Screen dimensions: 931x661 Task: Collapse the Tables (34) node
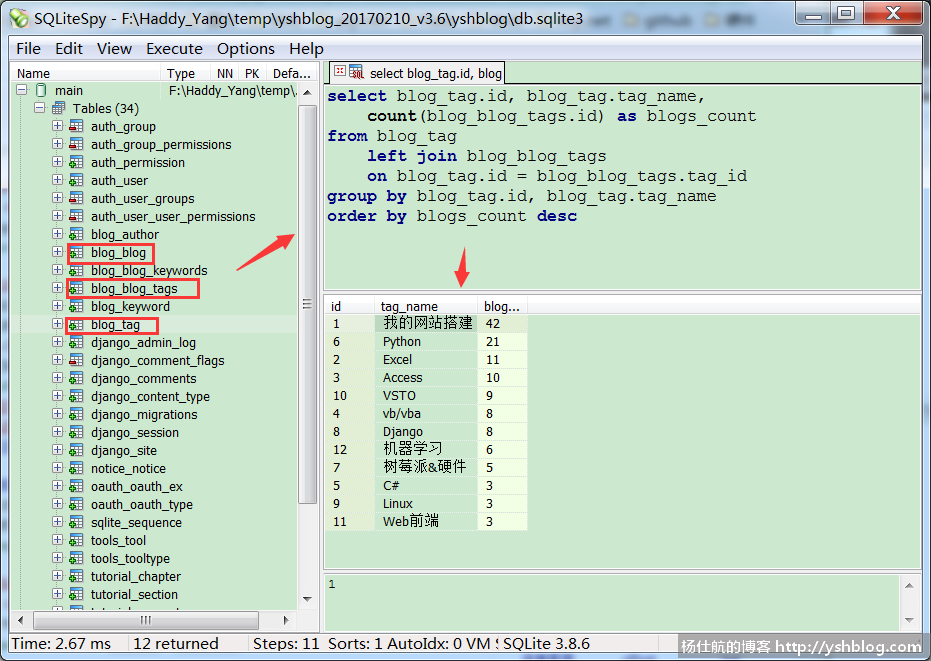coord(40,107)
